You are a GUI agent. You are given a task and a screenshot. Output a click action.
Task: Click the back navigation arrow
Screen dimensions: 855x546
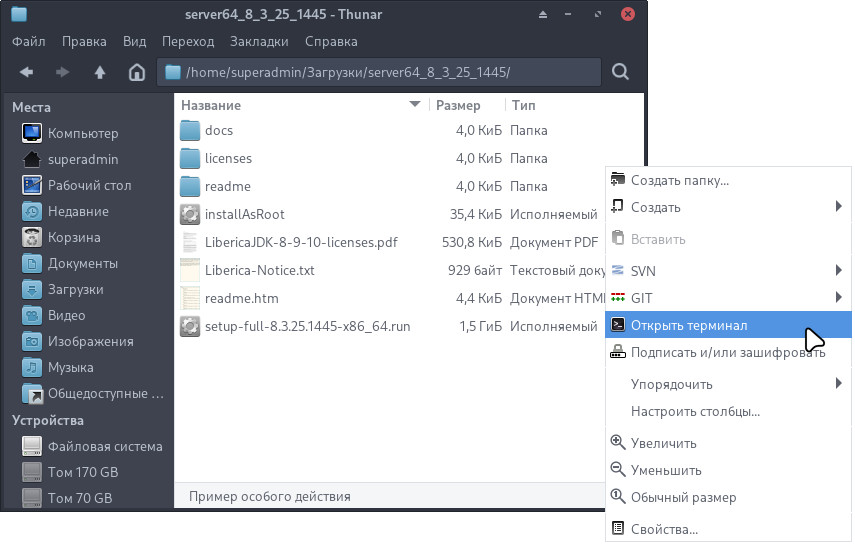coord(26,72)
